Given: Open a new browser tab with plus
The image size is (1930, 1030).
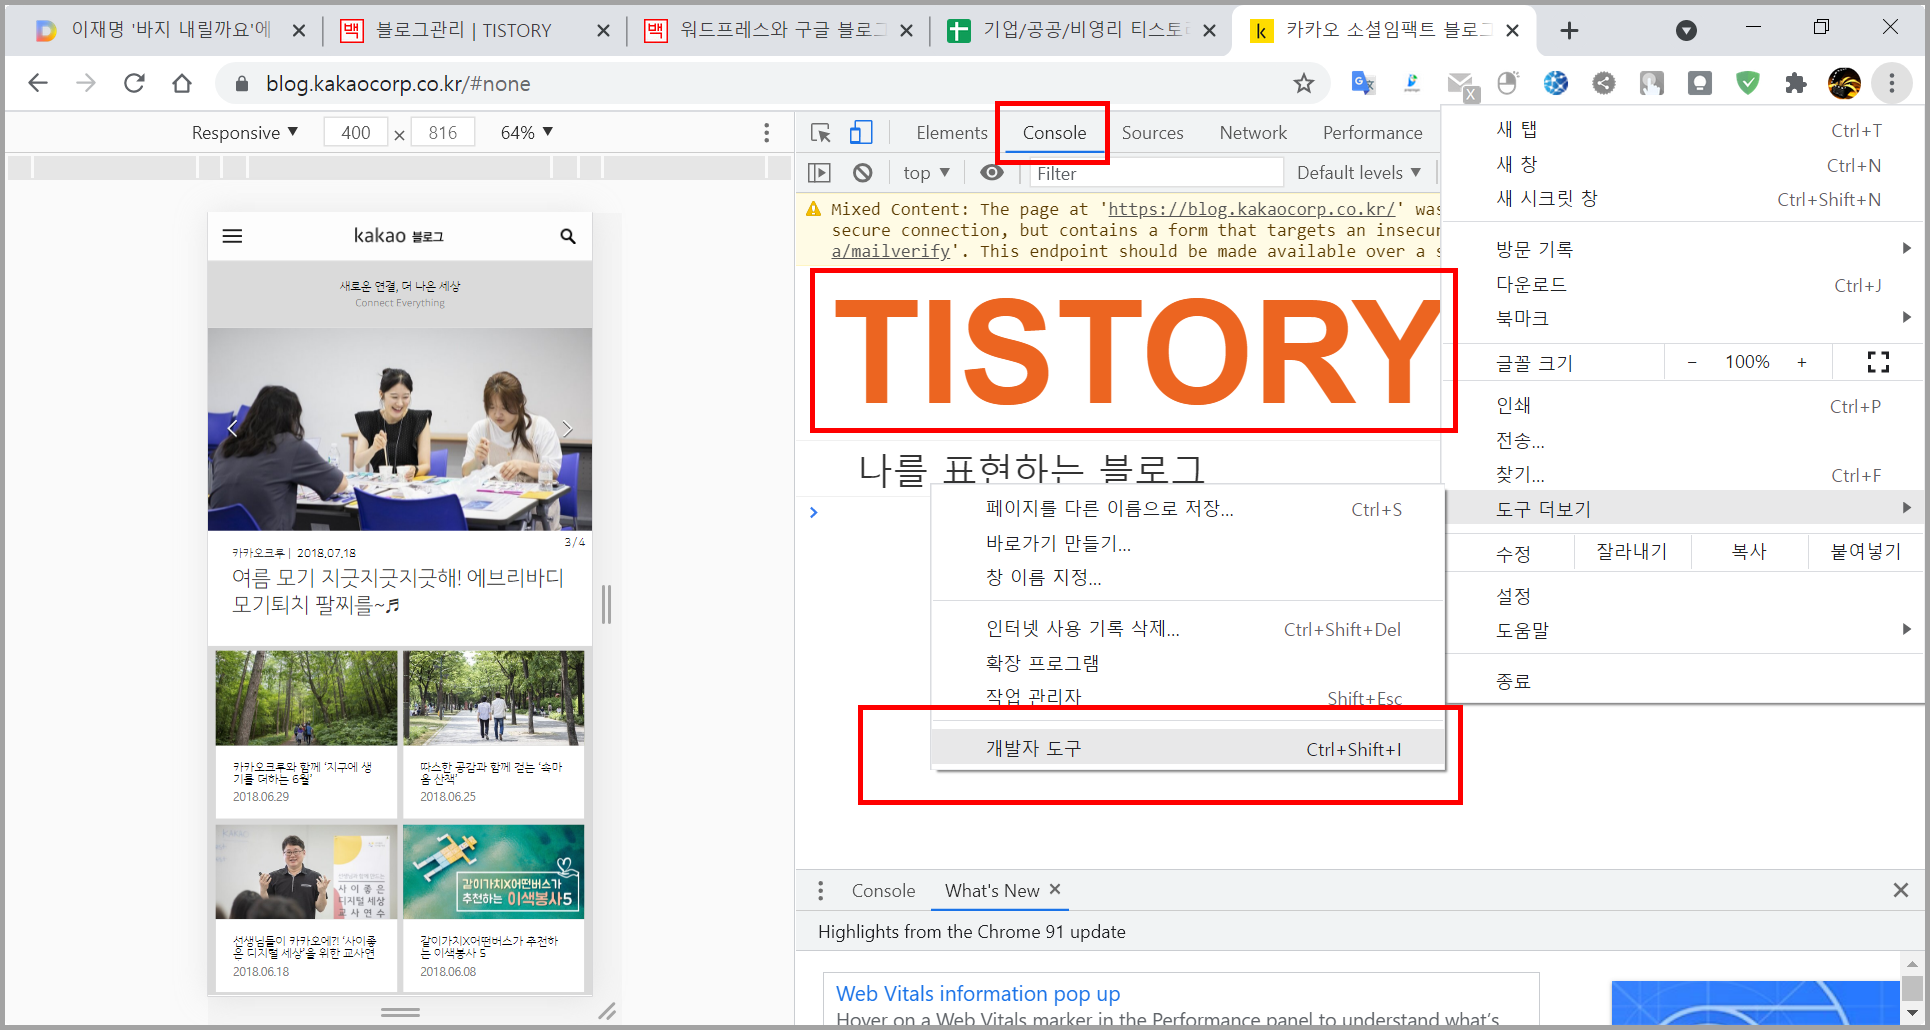Looking at the screenshot, I should (x=1569, y=31).
